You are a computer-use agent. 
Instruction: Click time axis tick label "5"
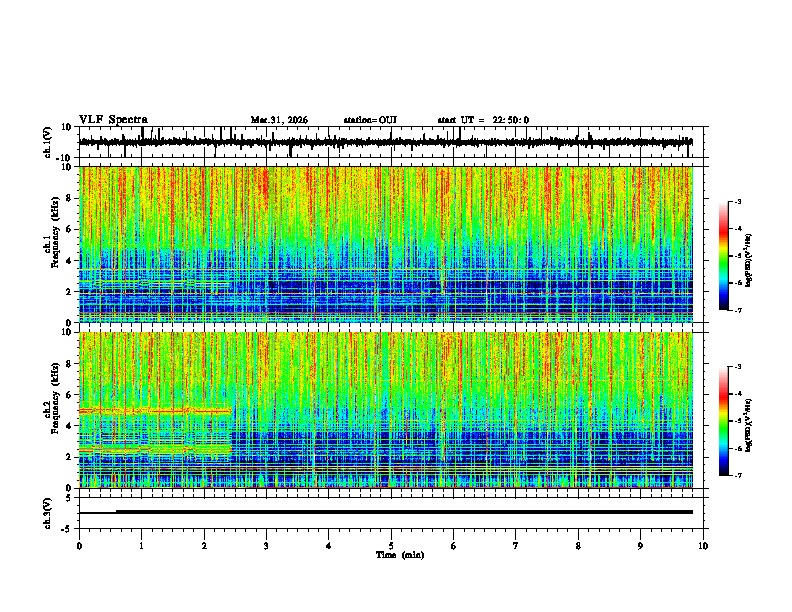391,546
